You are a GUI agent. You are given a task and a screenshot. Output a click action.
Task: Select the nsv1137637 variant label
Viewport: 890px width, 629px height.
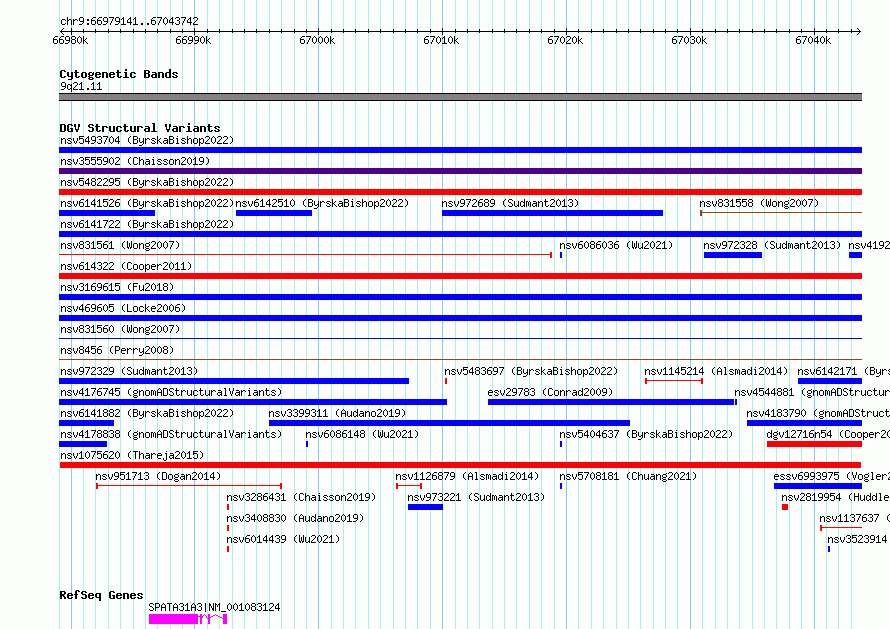[854, 518]
